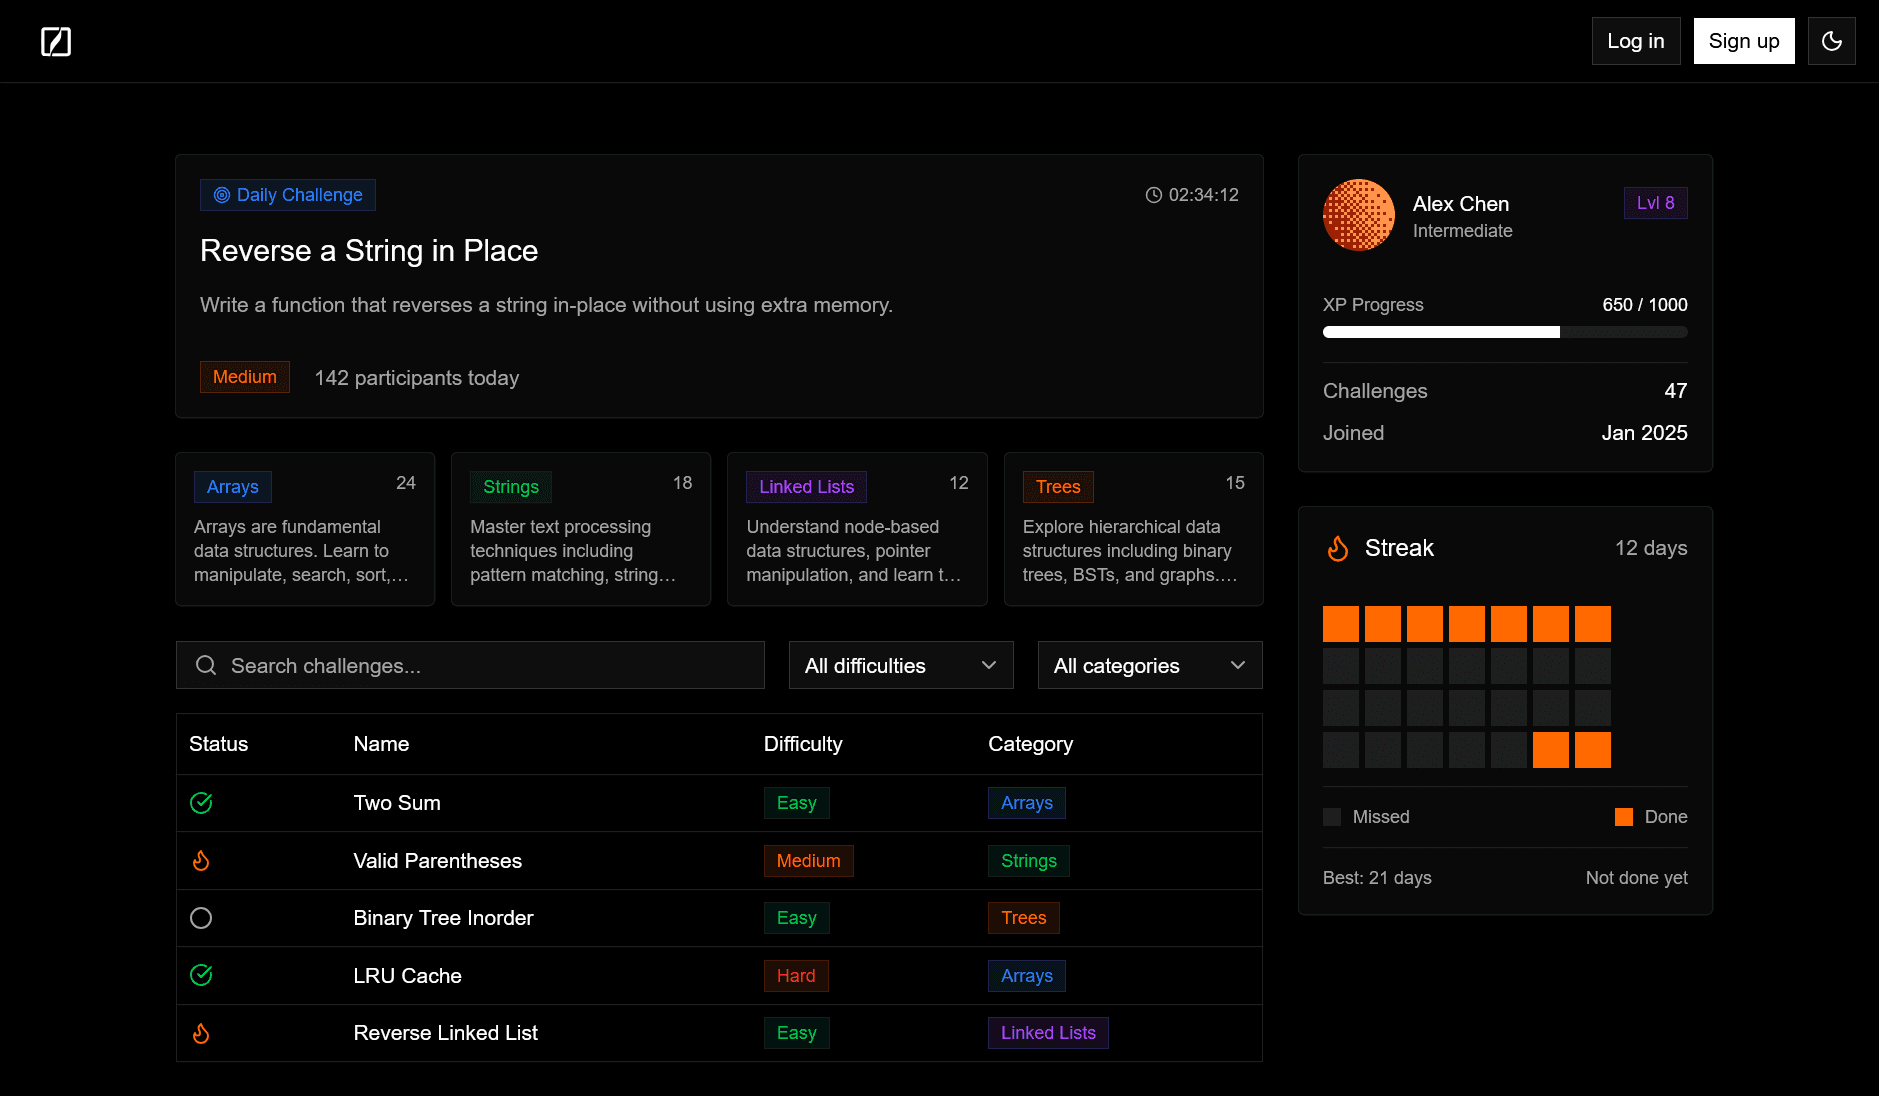This screenshot has width=1879, height=1096.
Task: Click the completed checkmark icon for LRU Cache
Action: [201, 975]
